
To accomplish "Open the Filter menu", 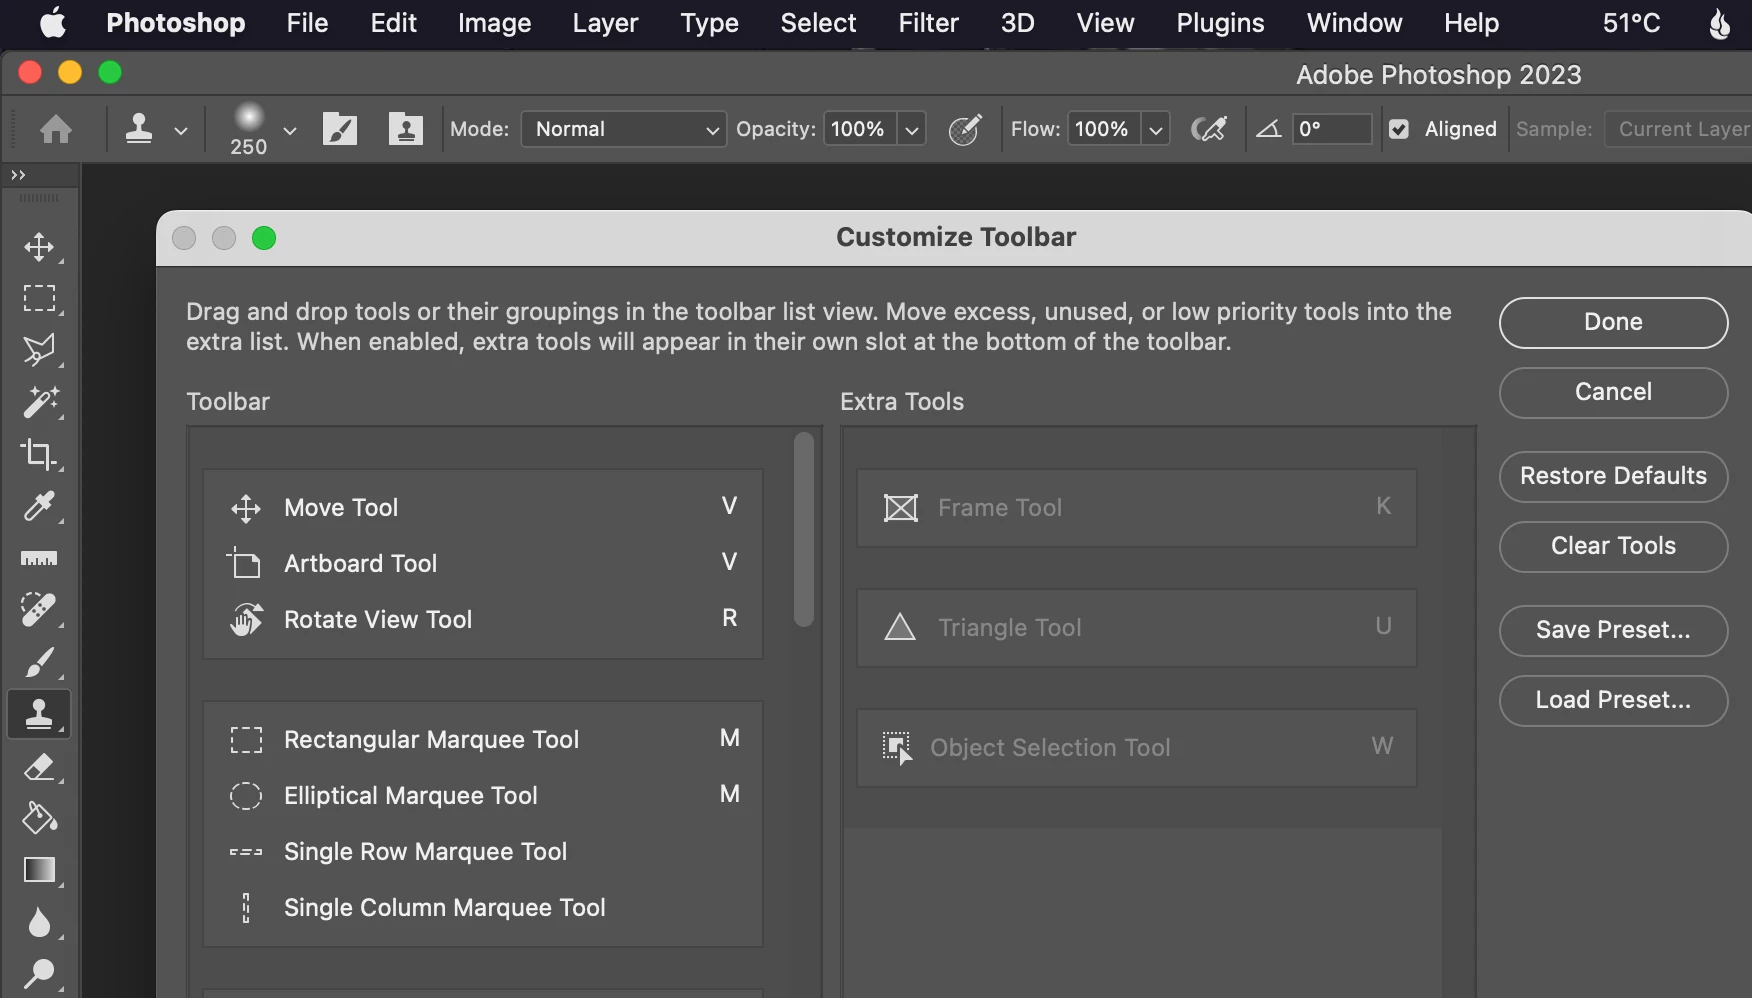I will pos(928,23).
